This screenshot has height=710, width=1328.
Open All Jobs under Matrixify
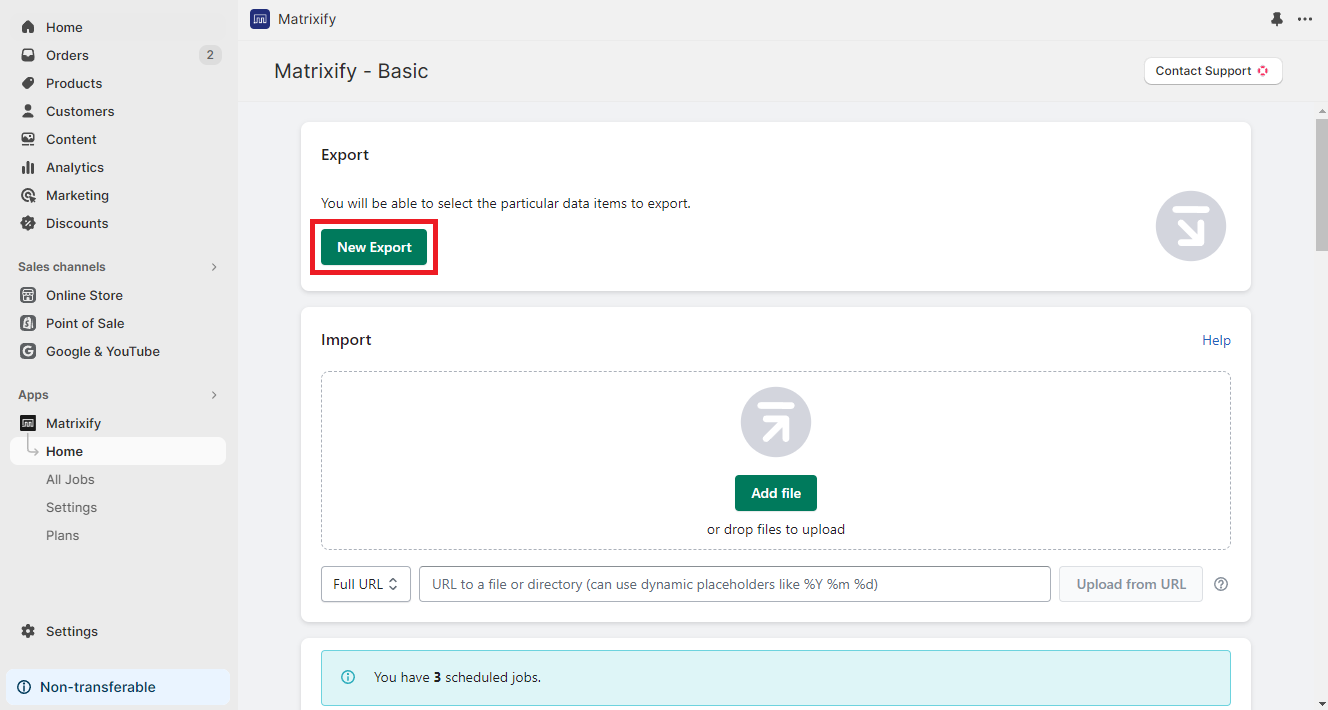[70, 479]
